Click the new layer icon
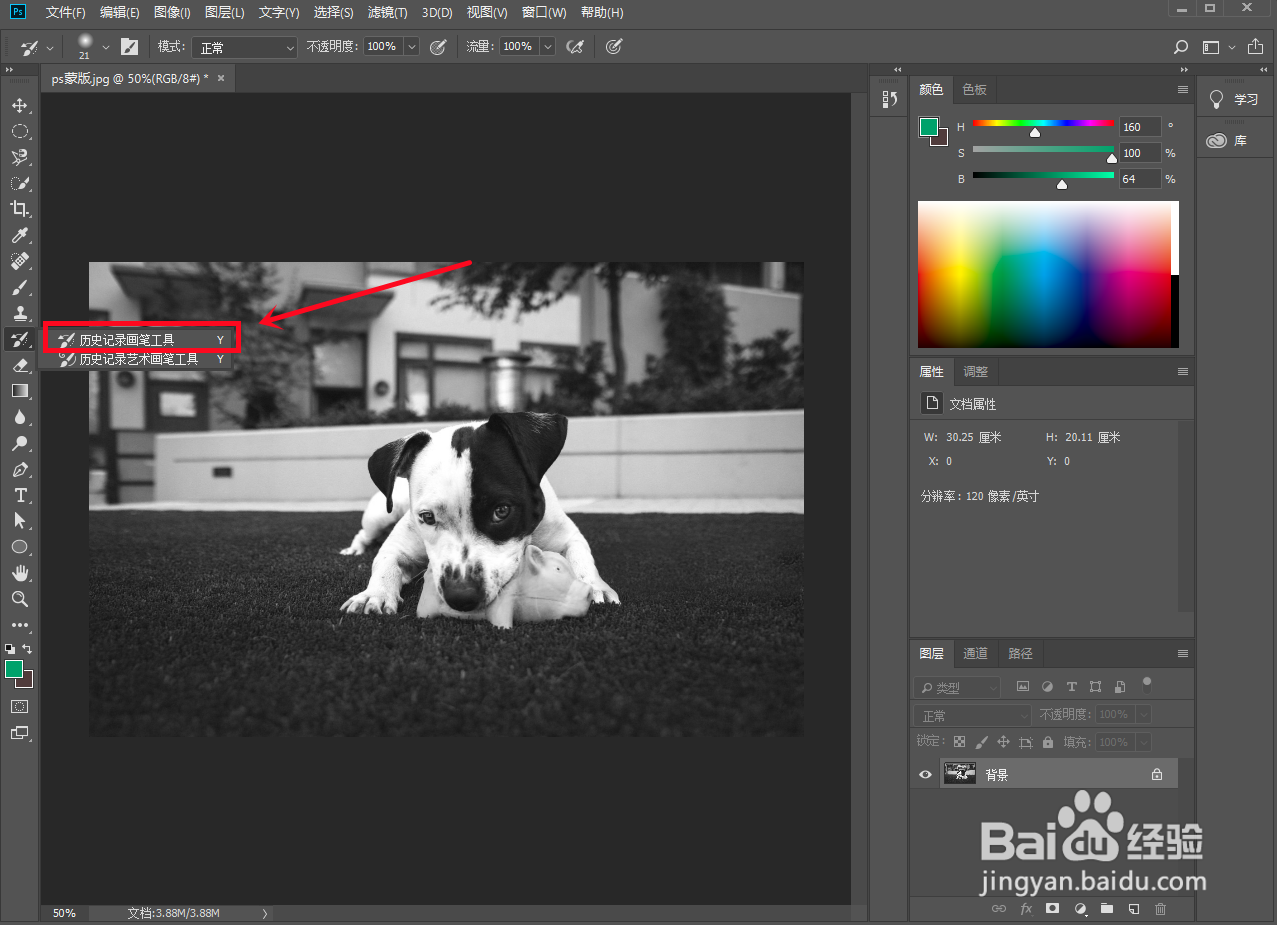The height and width of the screenshot is (925, 1277). point(1133,909)
